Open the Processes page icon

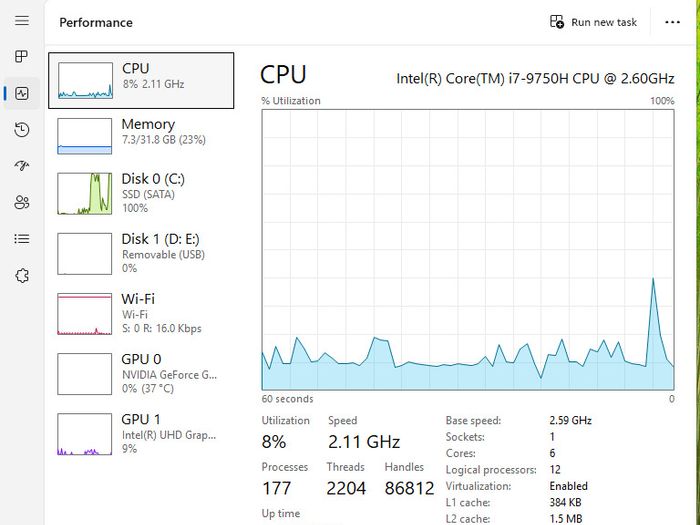click(21, 56)
